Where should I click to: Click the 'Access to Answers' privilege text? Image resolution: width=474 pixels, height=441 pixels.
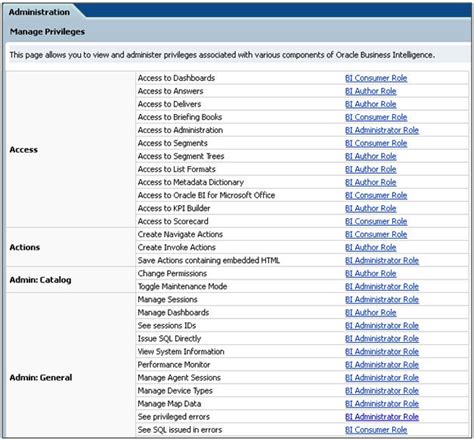coord(170,91)
